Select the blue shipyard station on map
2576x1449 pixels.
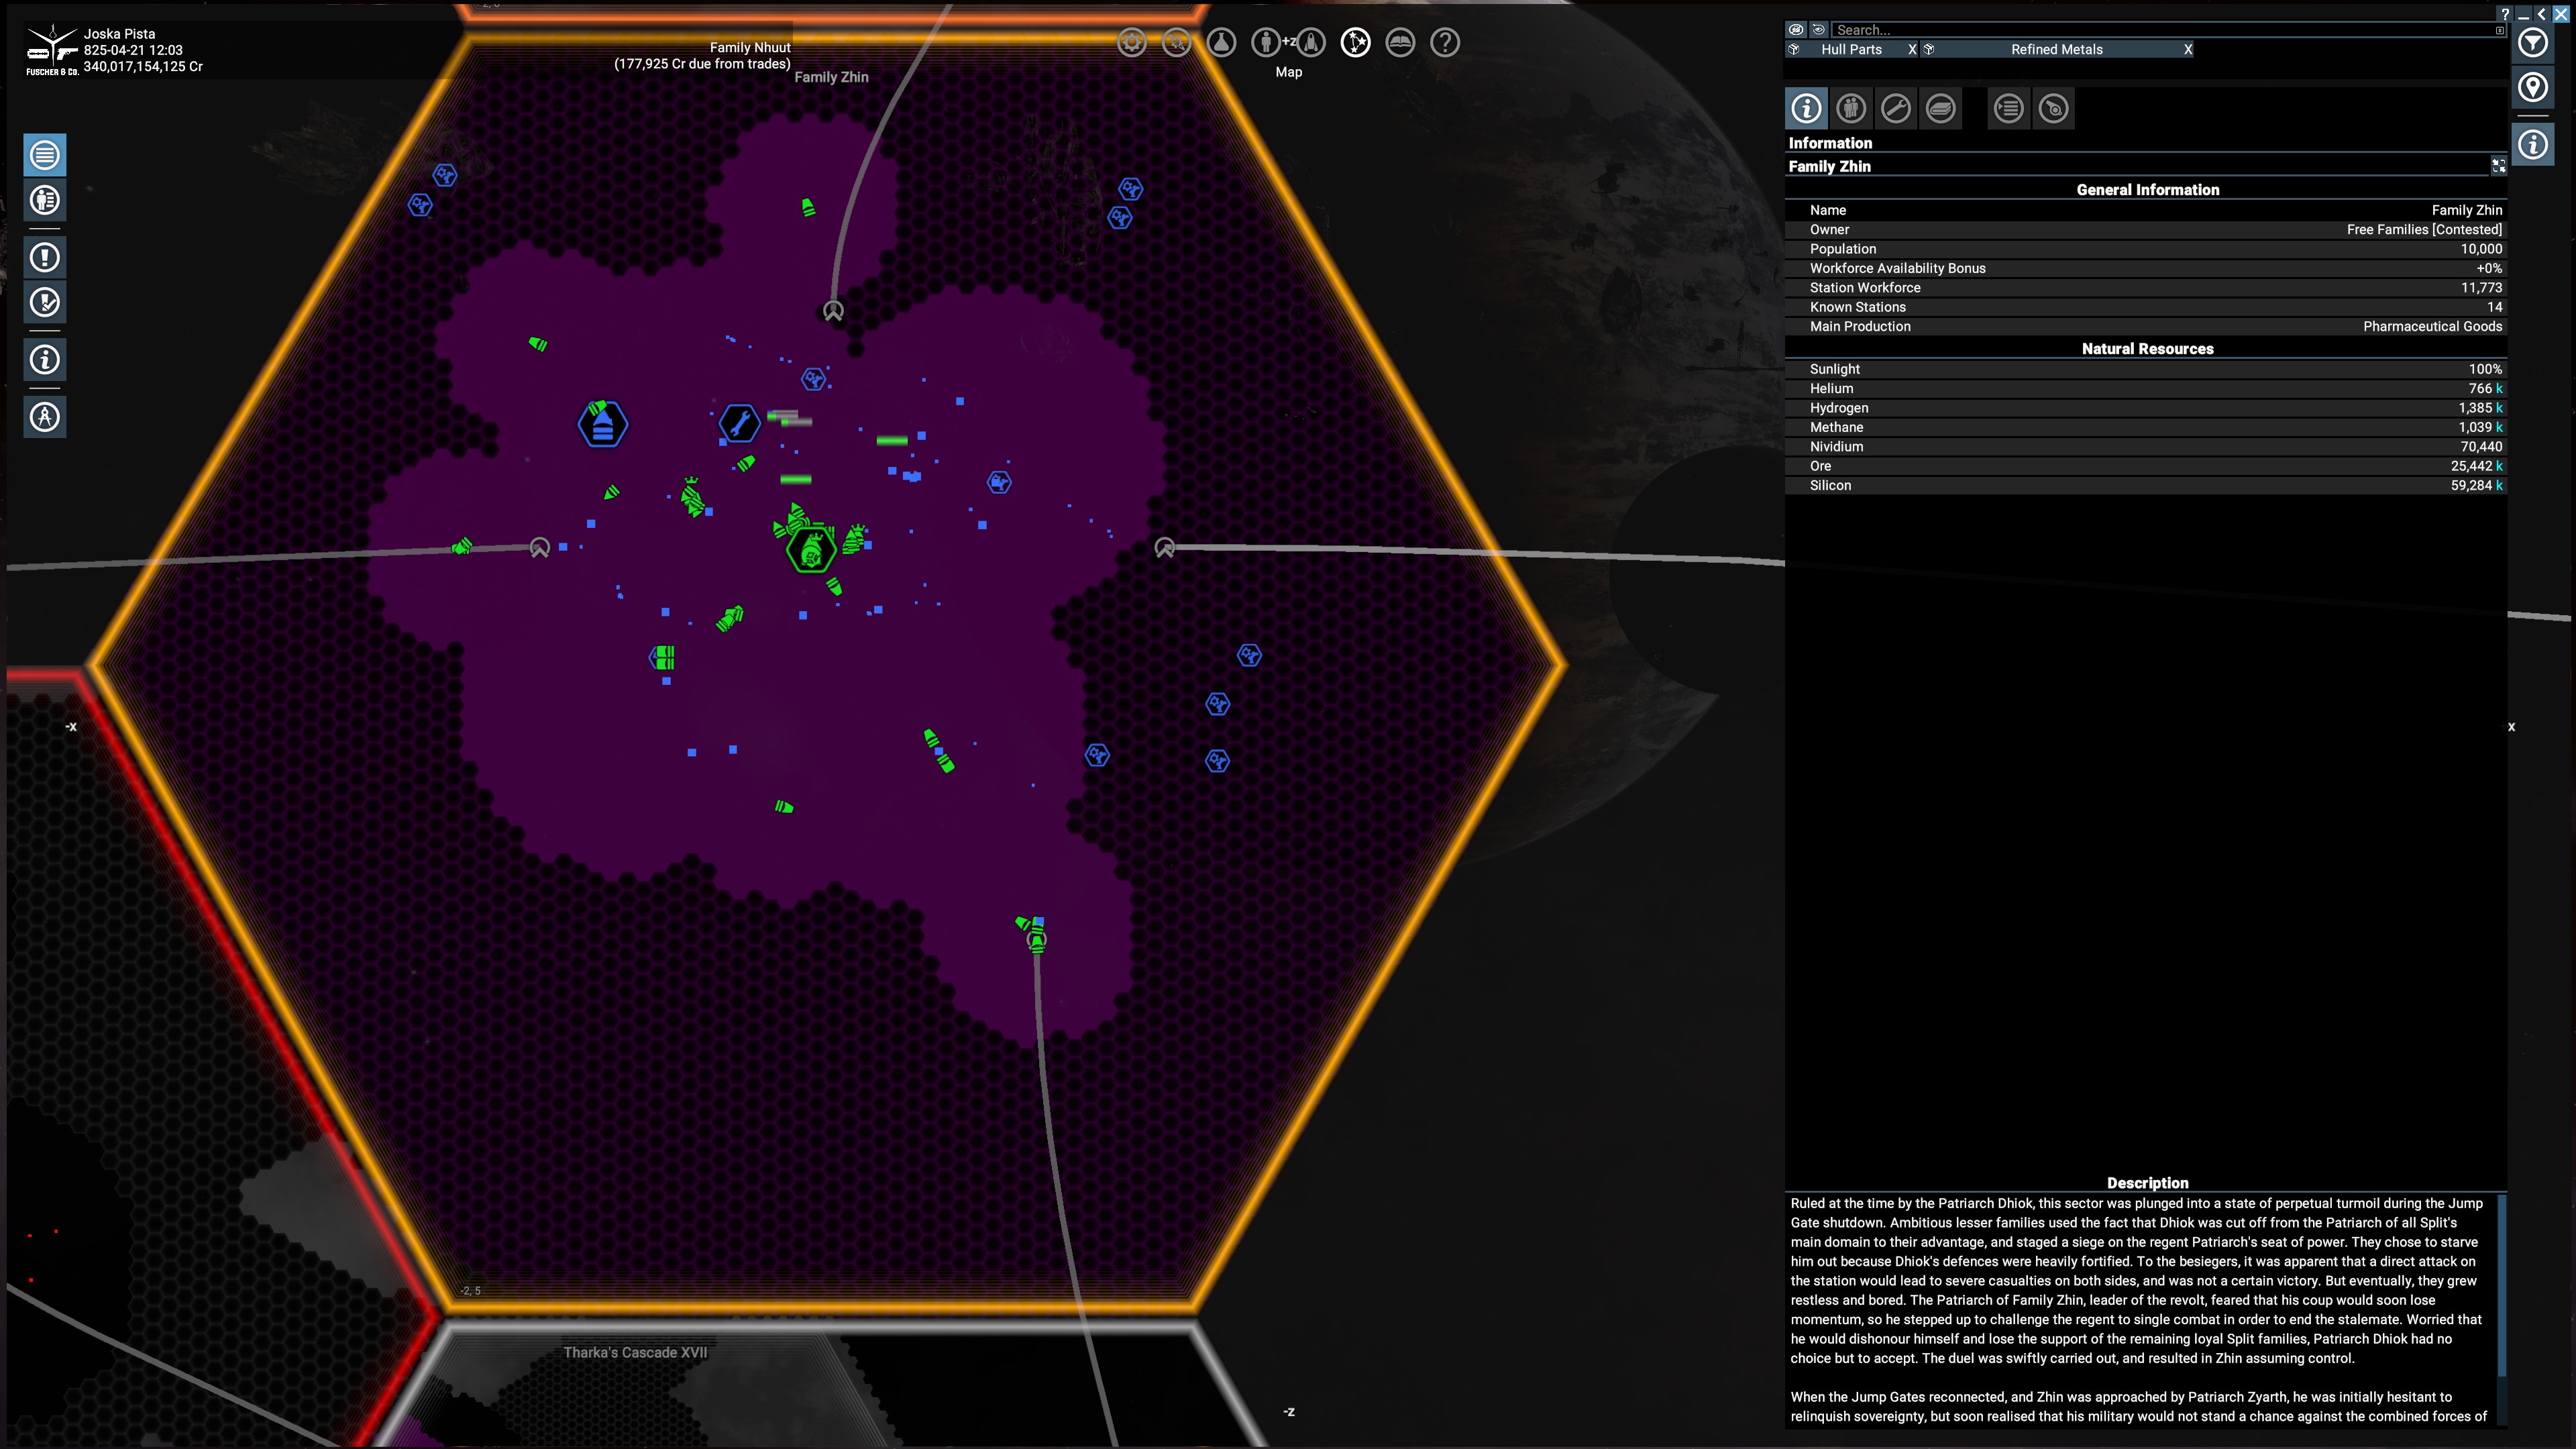pos(603,425)
